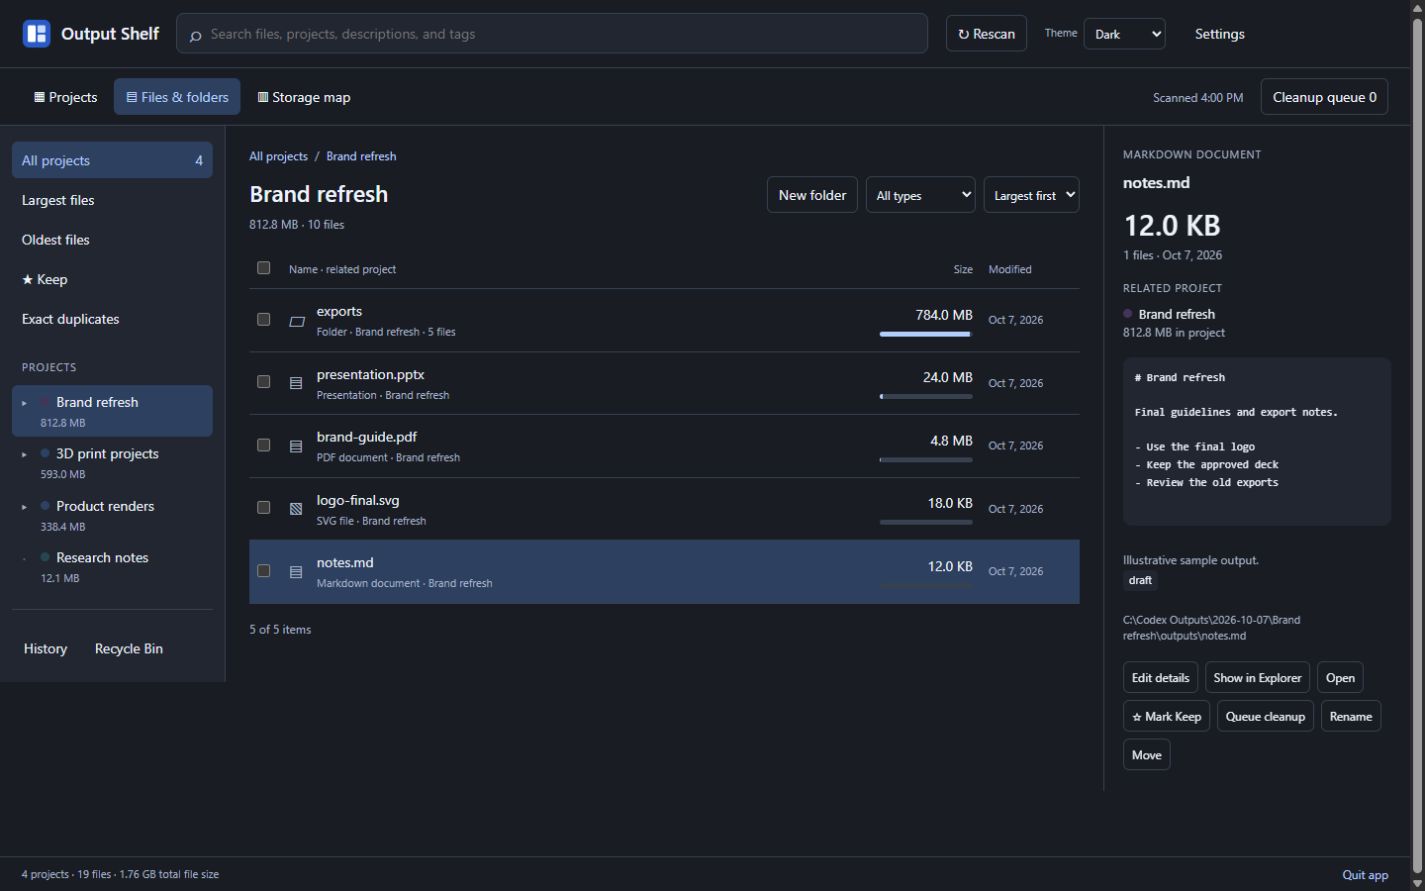
Task: Click the presentation.pptx size bar
Action: (x=926, y=397)
